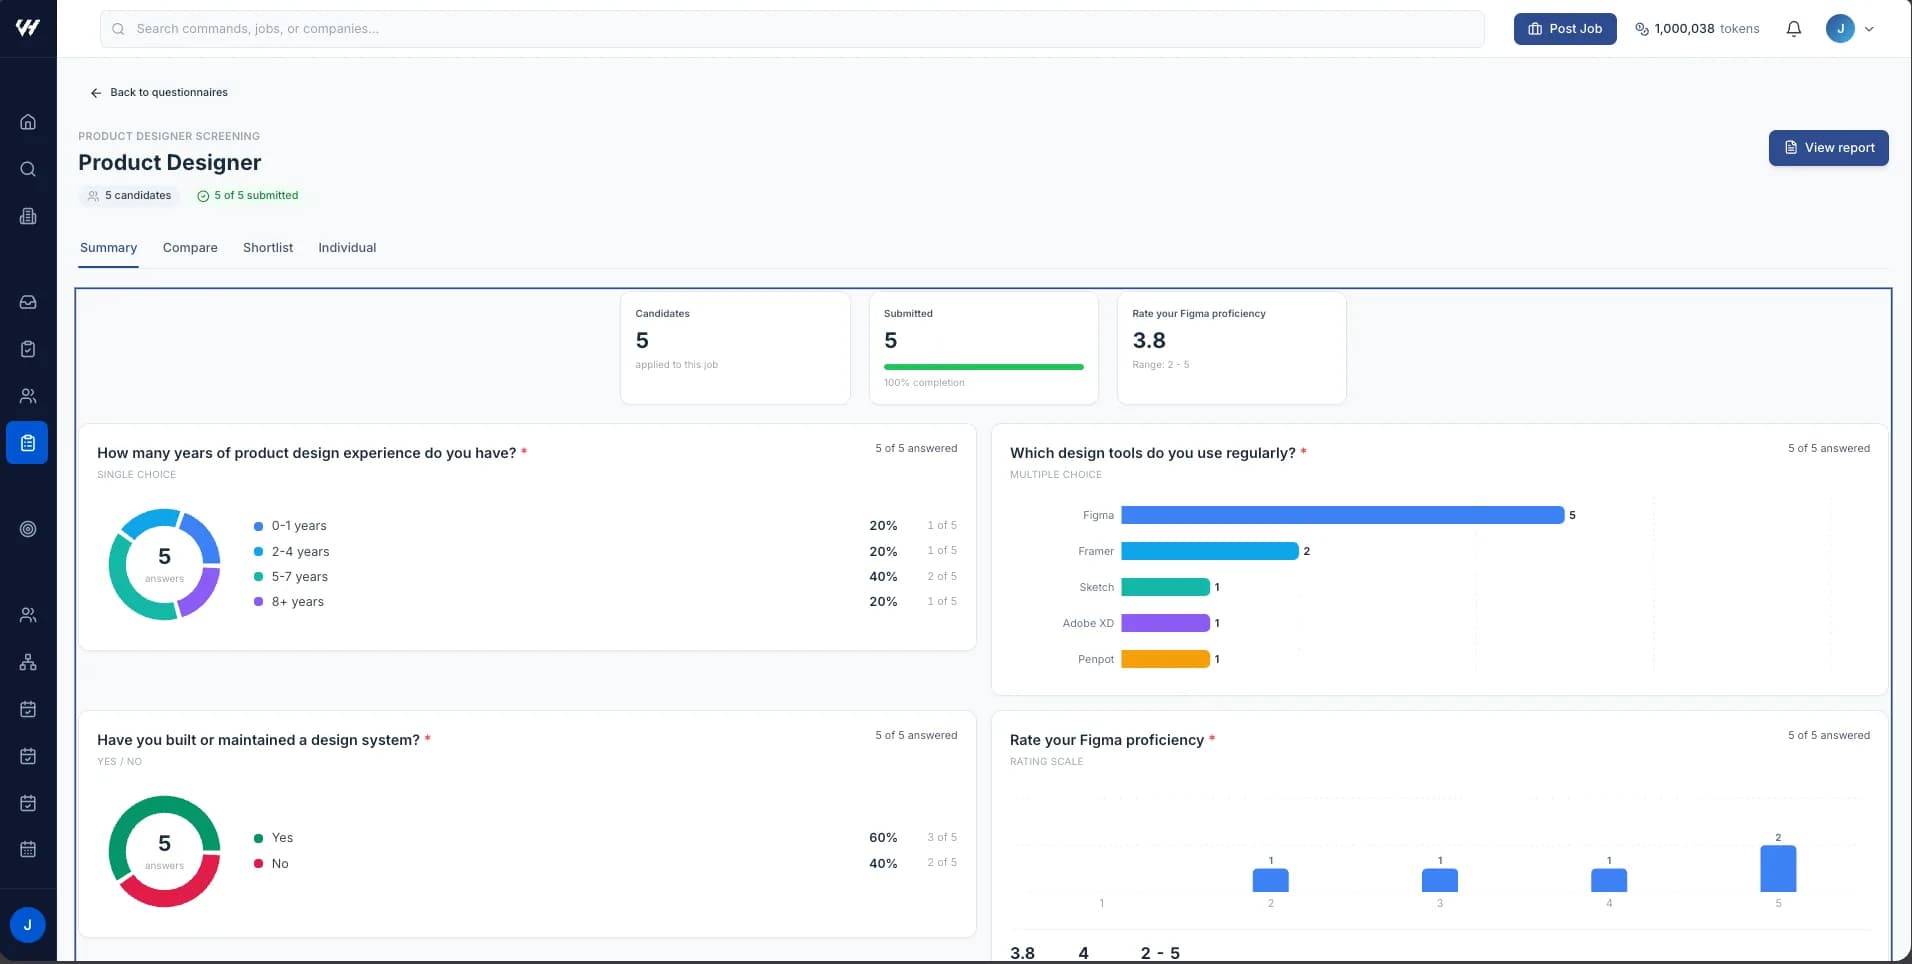The width and height of the screenshot is (1912, 964).
Task: Focus the search commands, jobs, companies field
Action: pos(792,29)
